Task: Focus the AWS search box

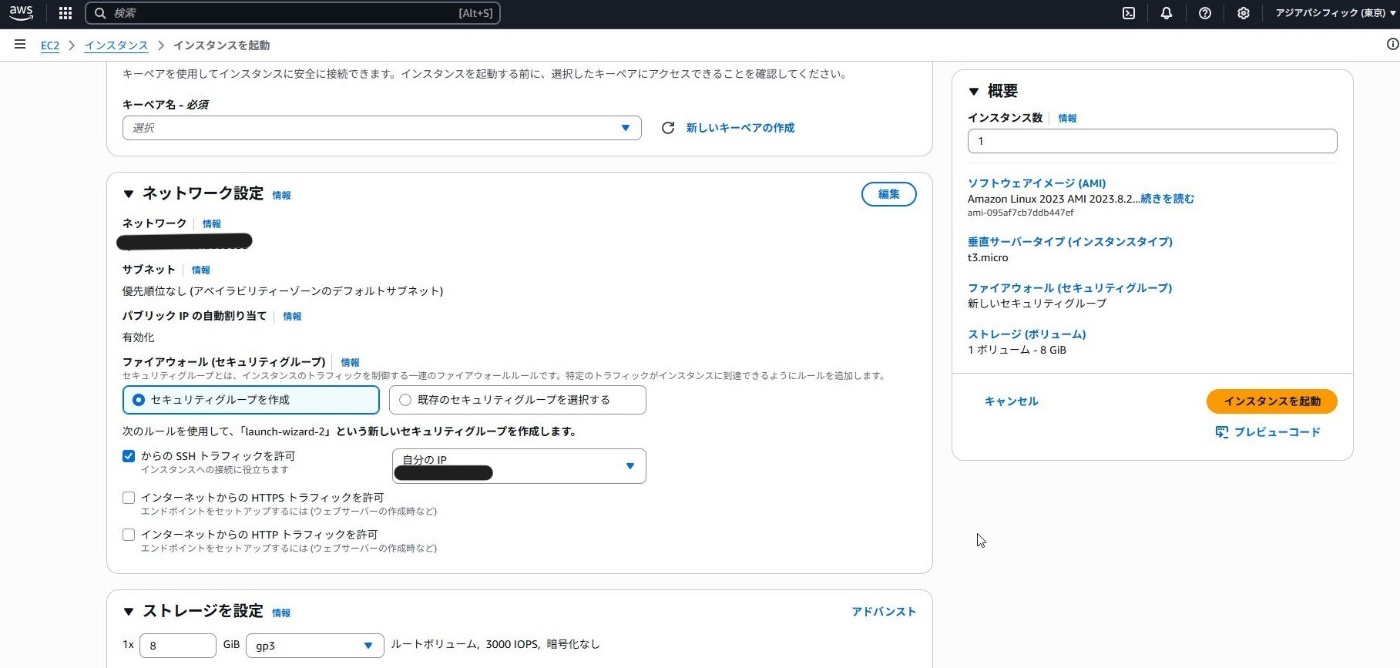Action: click(x=292, y=13)
